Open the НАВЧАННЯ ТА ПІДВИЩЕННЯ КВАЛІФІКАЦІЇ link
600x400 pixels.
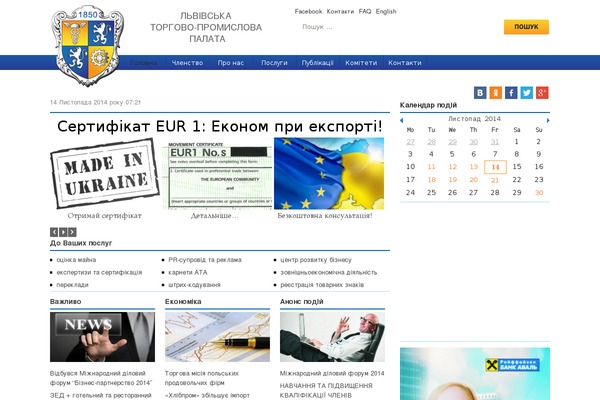click(326, 390)
